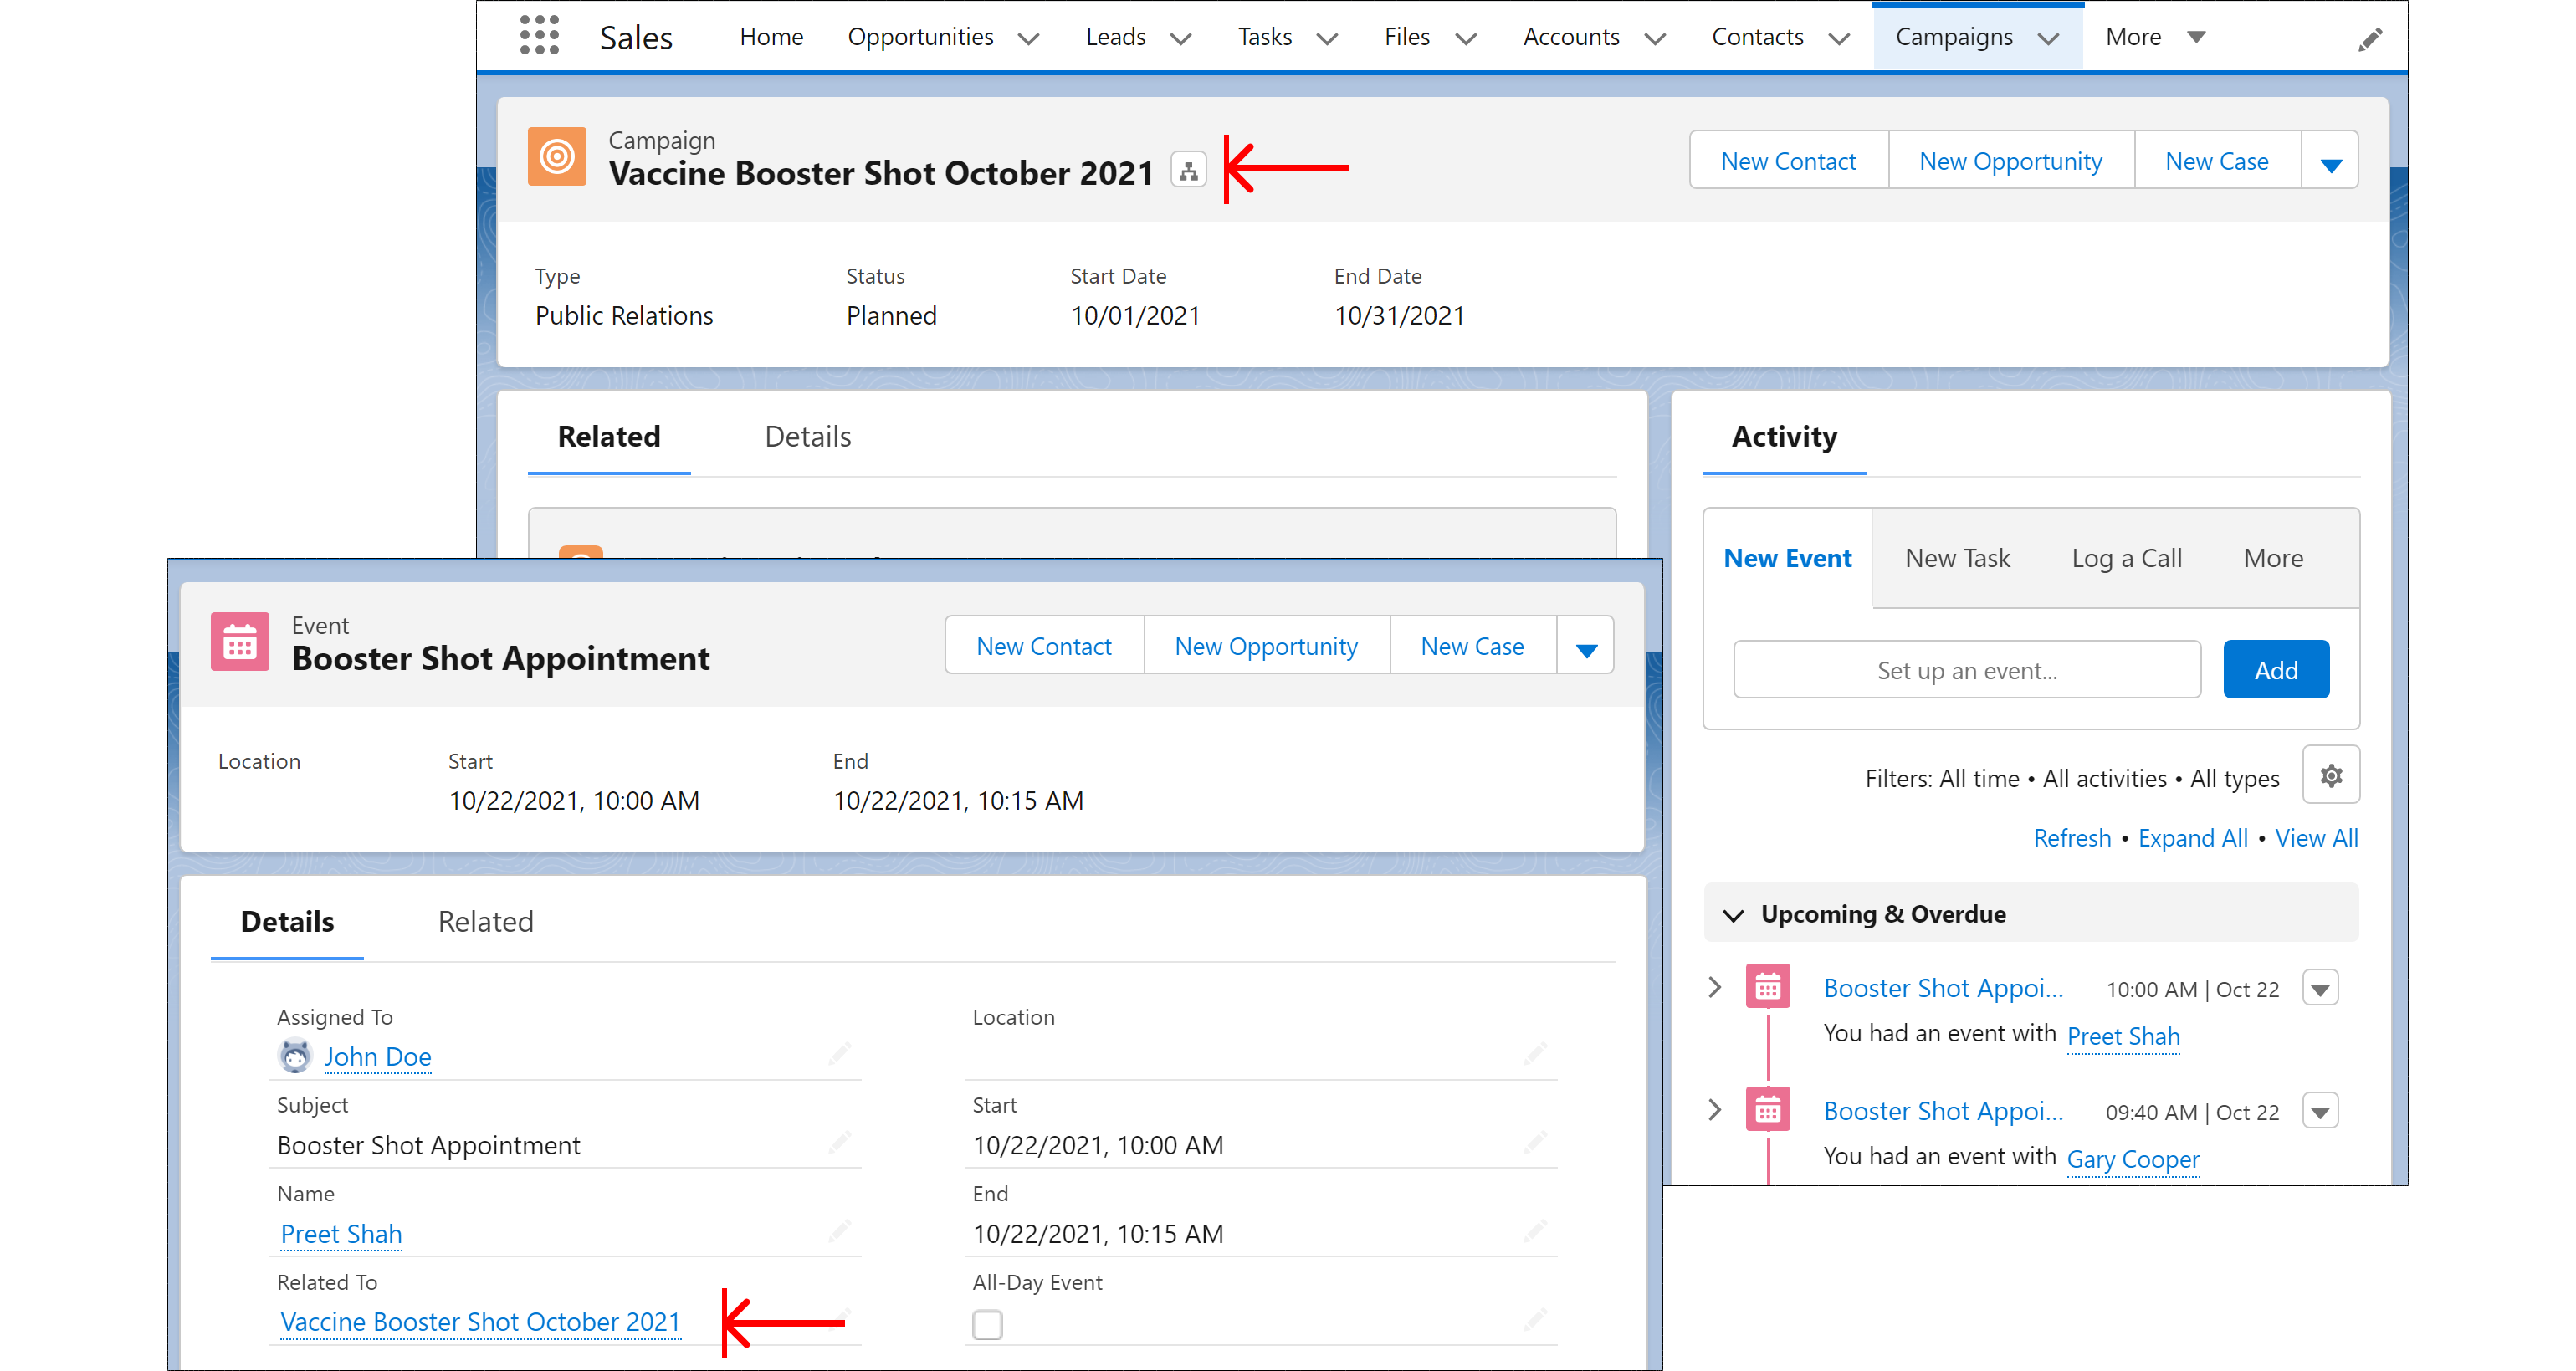Click the pink Event calendar icon
2576x1371 pixels.
[x=240, y=642]
